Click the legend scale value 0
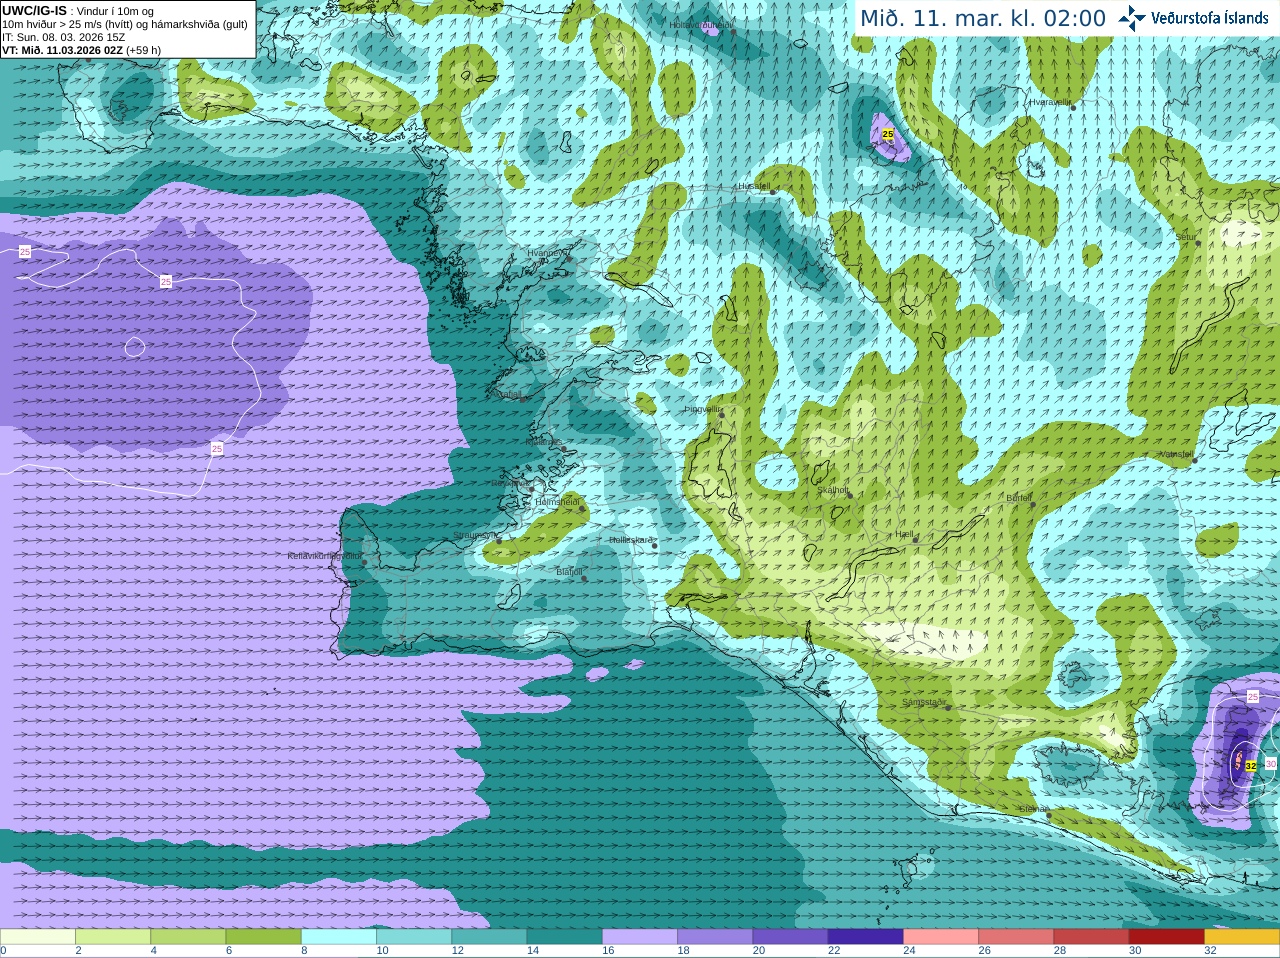The width and height of the screenshot is (1280, 958). pos(4,951)
